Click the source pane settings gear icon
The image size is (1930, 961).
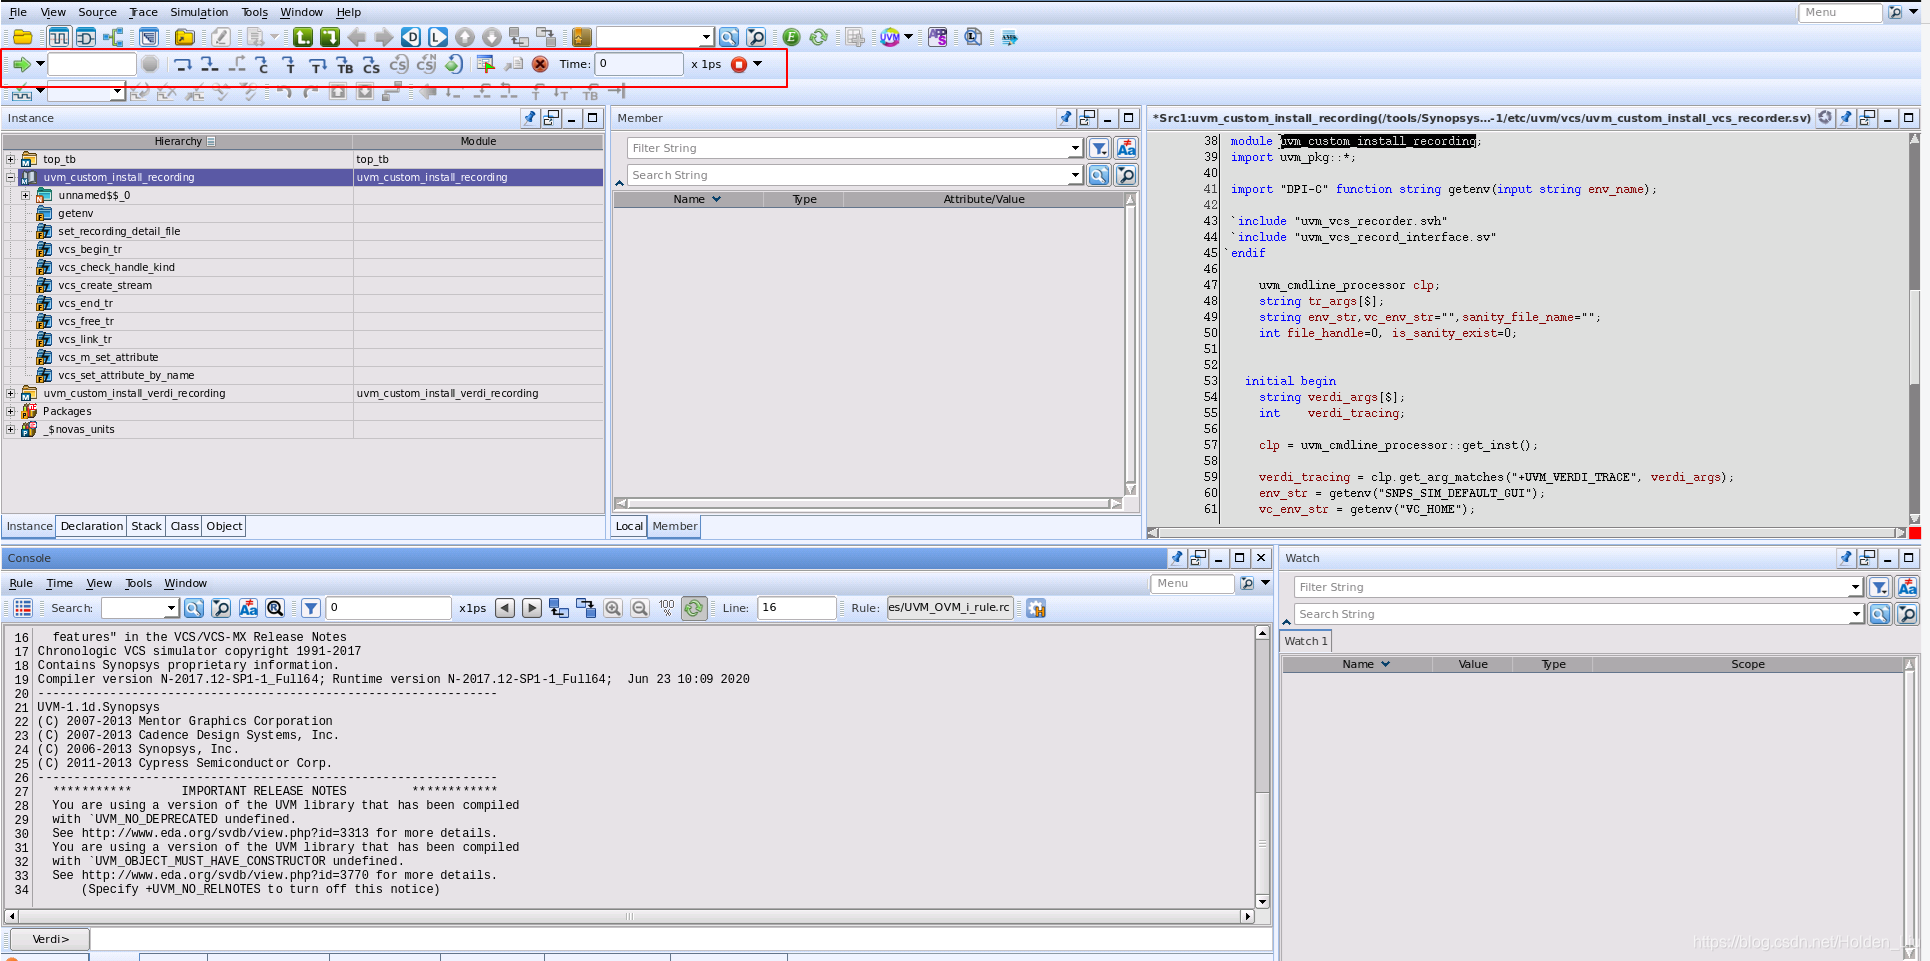(x=1825, y=118)
